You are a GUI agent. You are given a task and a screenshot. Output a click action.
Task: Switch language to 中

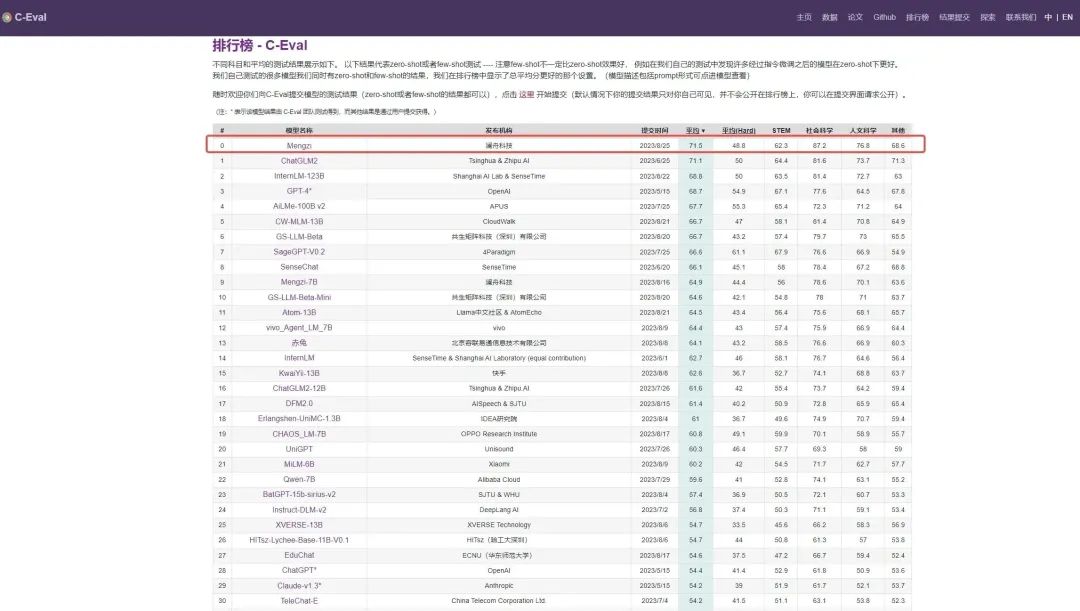click(1048, 17)
